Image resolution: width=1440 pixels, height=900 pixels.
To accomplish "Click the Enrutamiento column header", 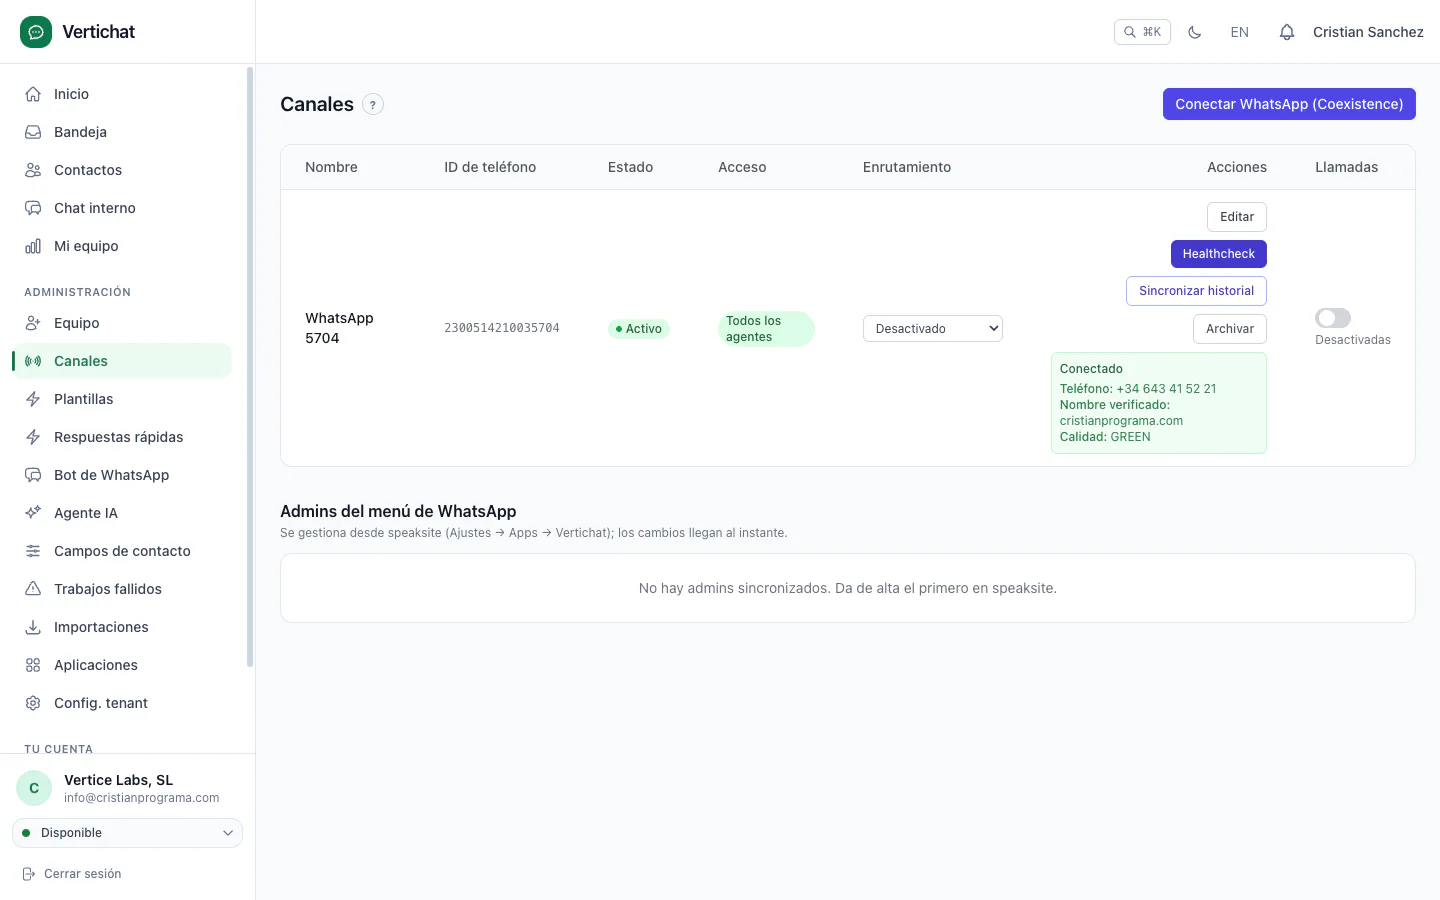I will 907,167.
